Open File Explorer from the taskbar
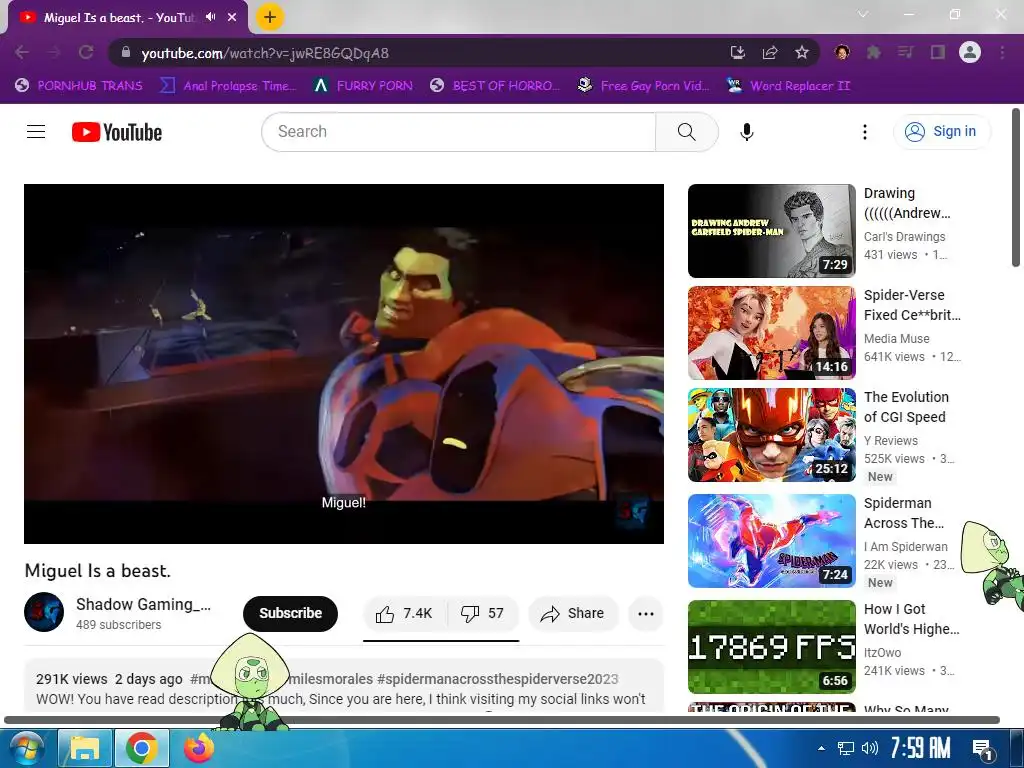The width and height of the screenshot is (1024, 768). point(85,748)
